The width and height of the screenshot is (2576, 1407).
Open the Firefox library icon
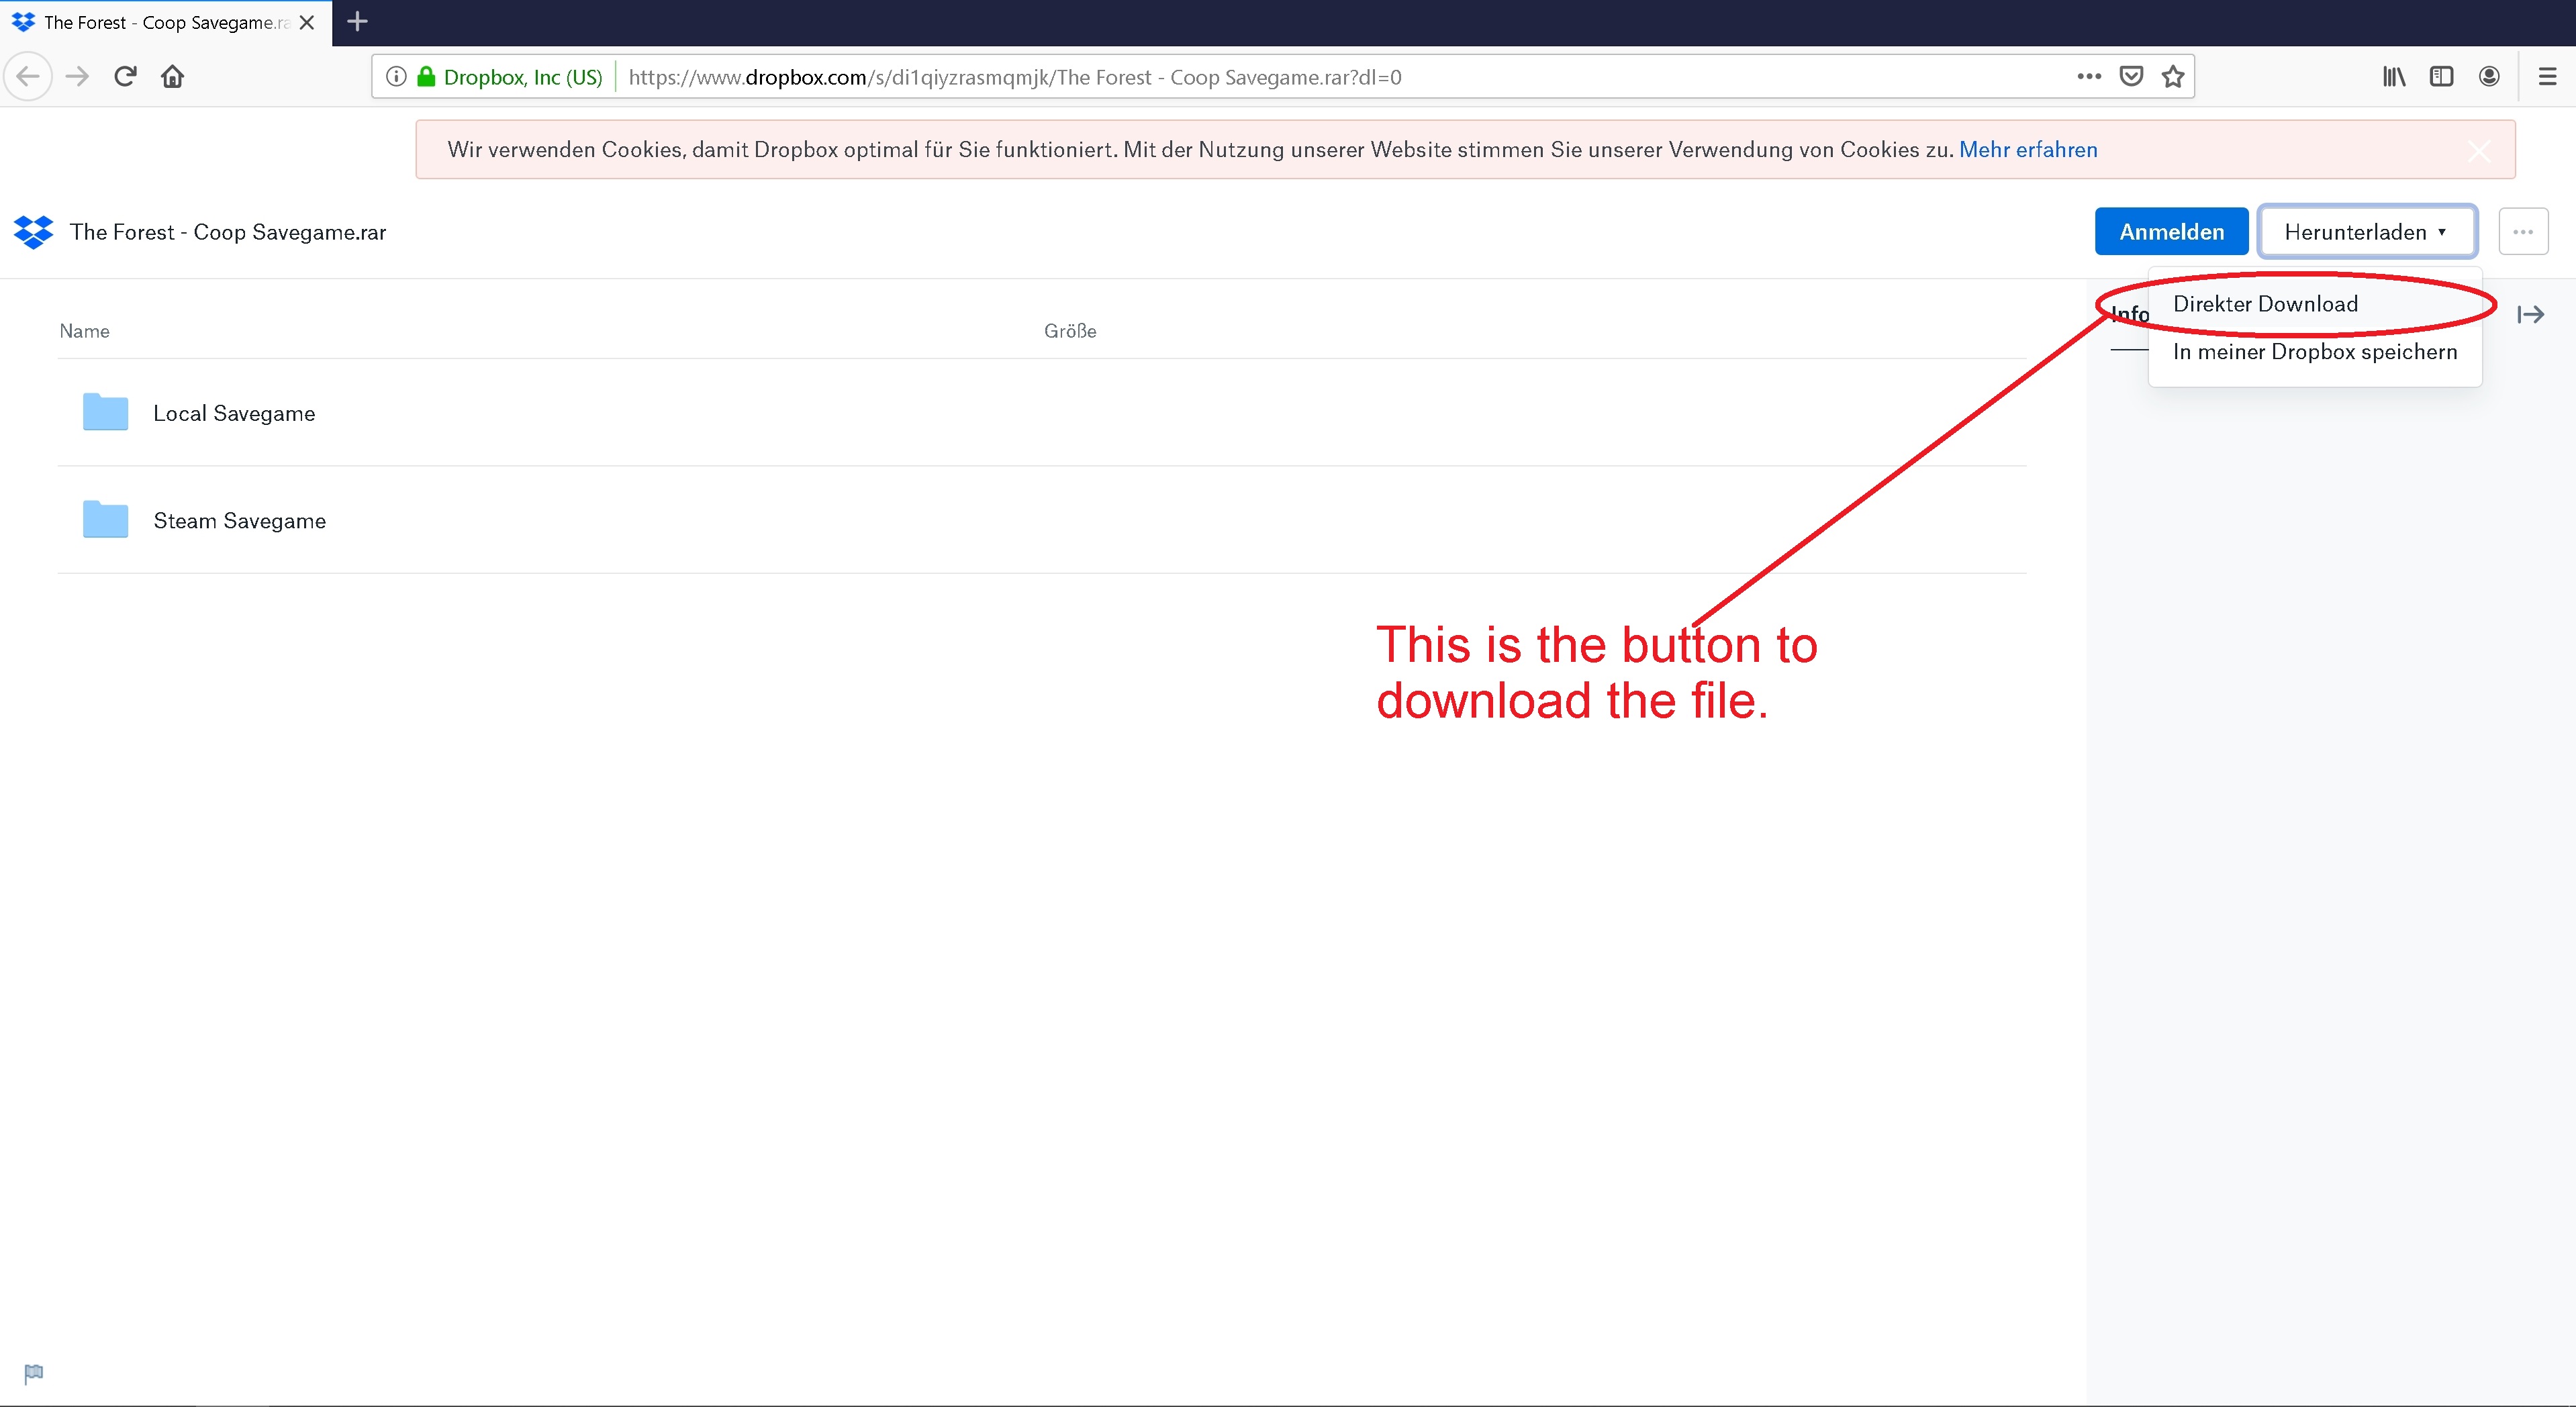(x=2393, y=77)
